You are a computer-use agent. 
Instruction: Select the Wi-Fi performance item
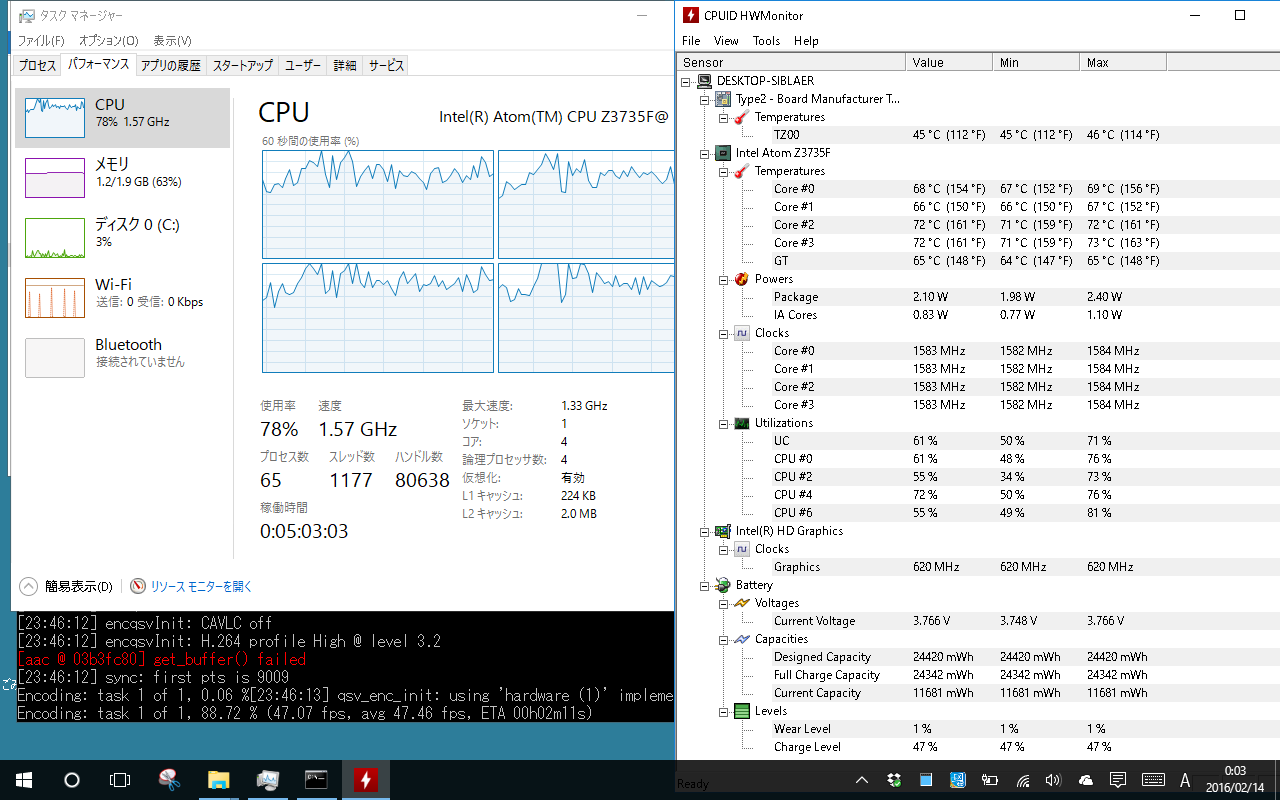pyautogui.click(x=123, y=298)
